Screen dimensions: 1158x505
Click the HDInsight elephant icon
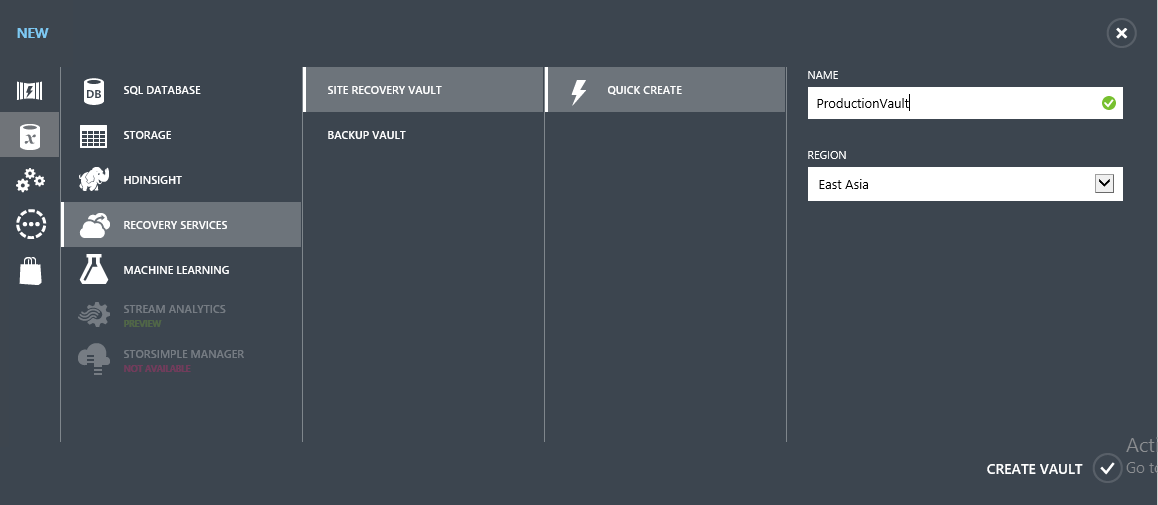(x=94, y=180)
